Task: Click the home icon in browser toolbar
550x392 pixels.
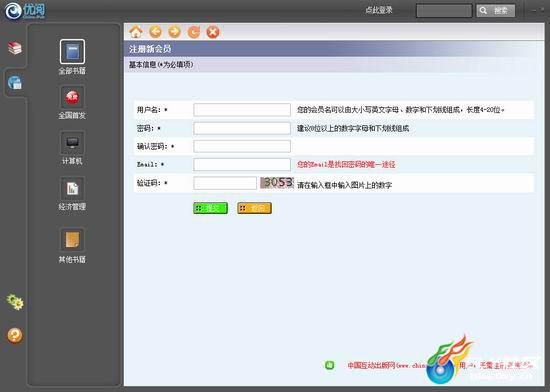Action: pos(136,32)
